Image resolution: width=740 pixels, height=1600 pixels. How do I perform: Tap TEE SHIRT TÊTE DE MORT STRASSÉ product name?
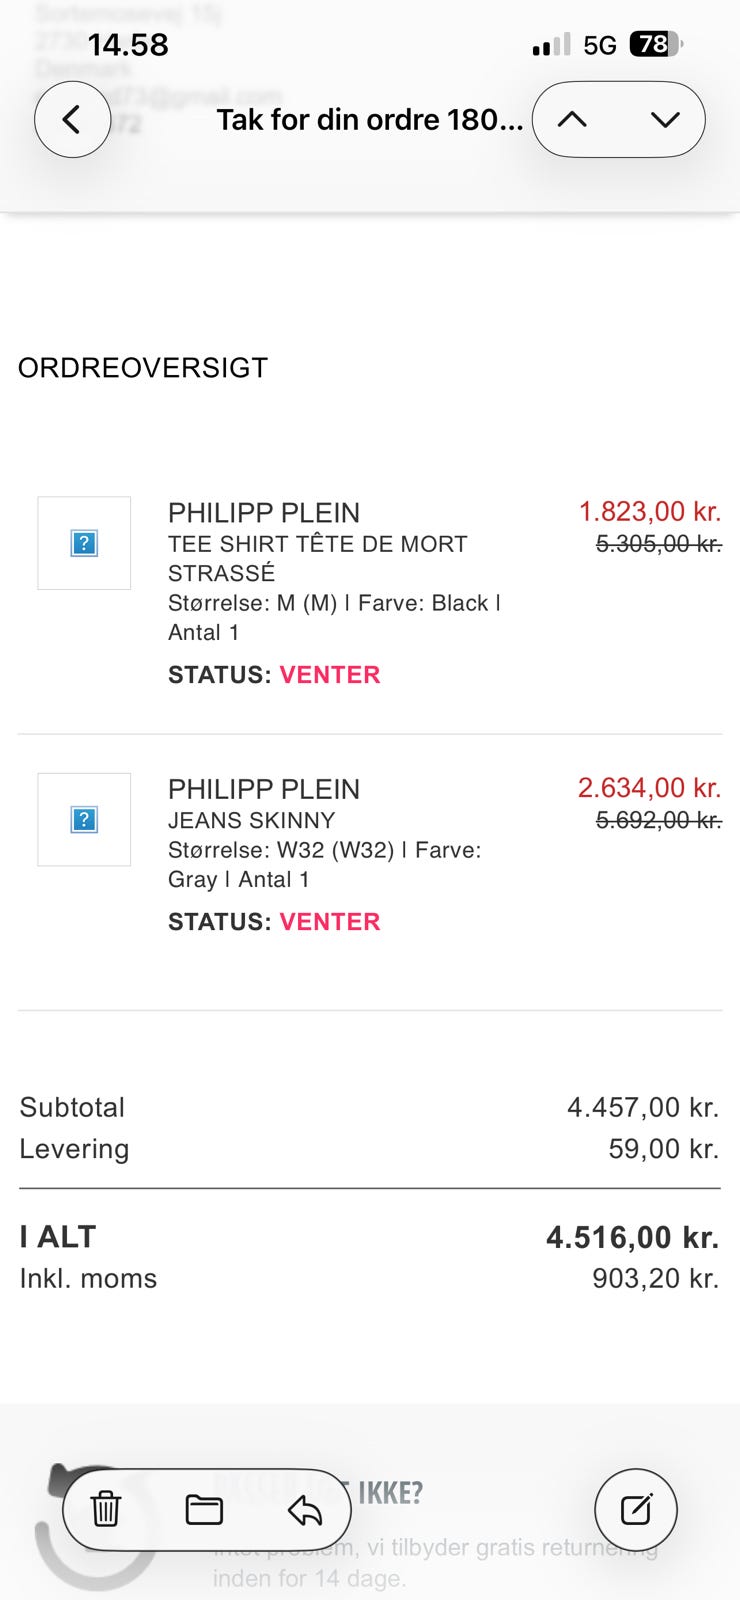[317, 558]
